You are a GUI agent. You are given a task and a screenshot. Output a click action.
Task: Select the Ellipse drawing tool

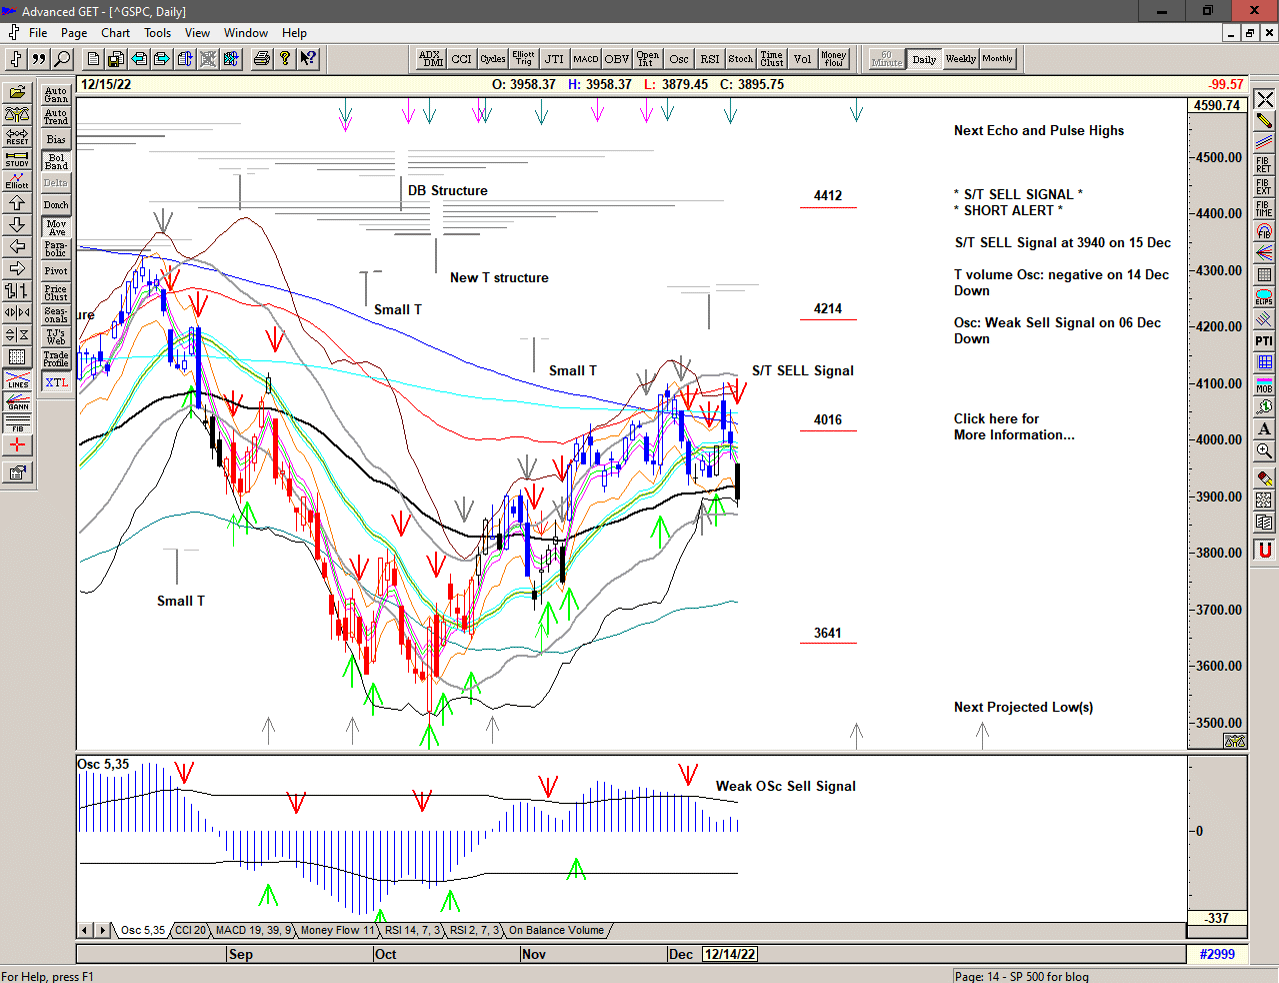pos(1264,297)
